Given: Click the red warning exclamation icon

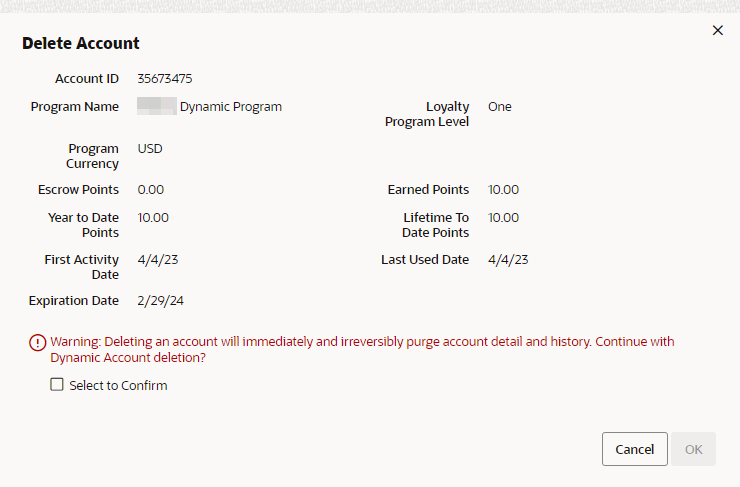Looking at the screenshot, I should (x=38, y=343).
